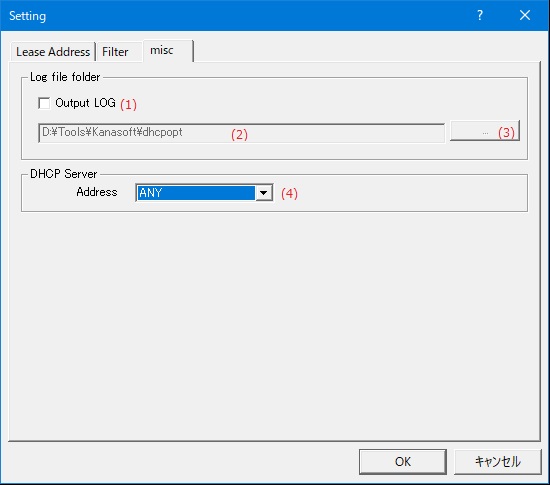This screenshot has width=550, height=485.
Task: Click the Address label in DHCP Server
Action: 97,192
